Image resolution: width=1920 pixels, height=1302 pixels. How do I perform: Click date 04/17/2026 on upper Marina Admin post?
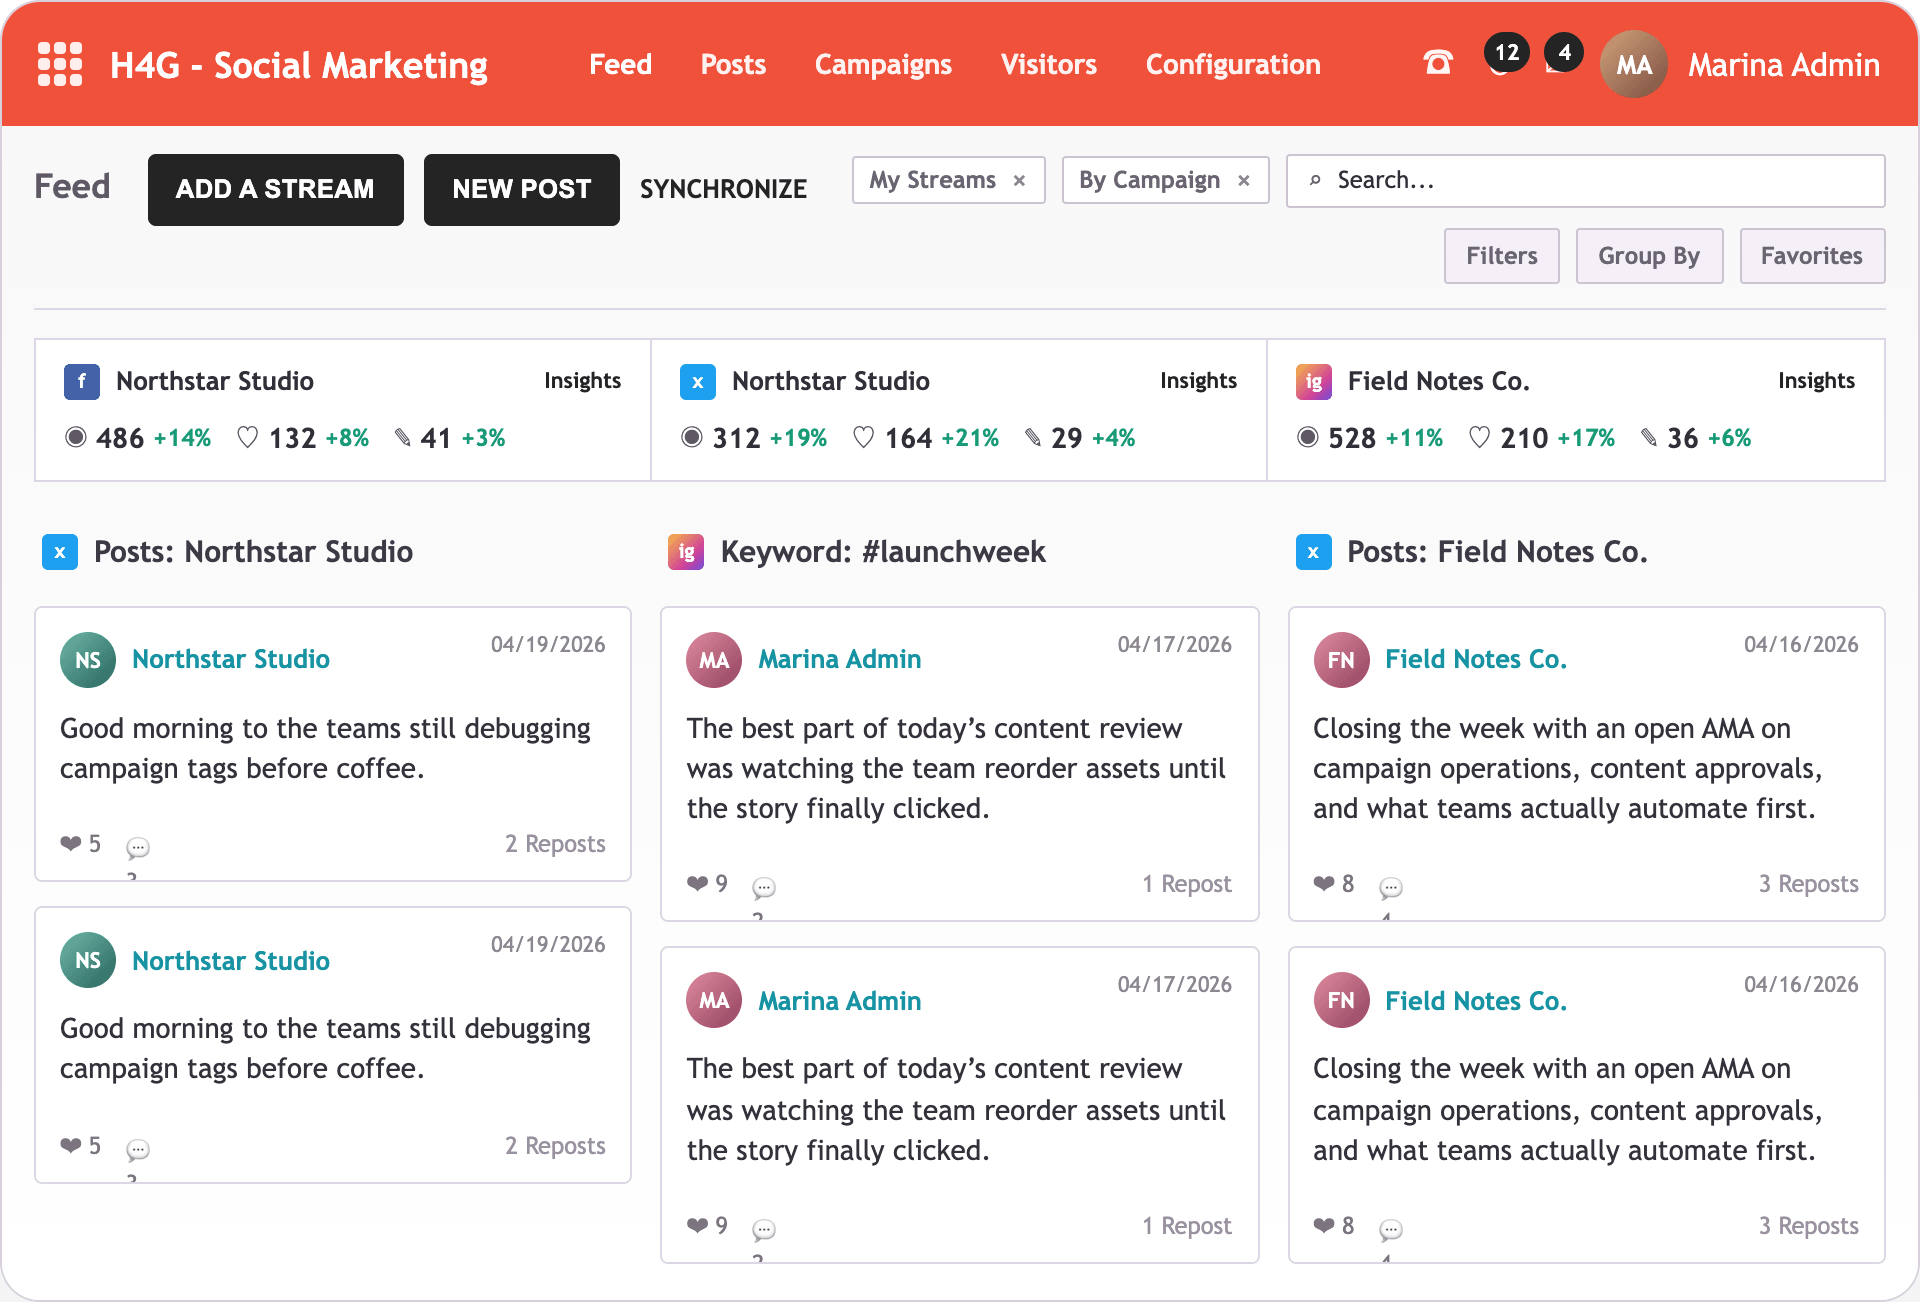1175,645
